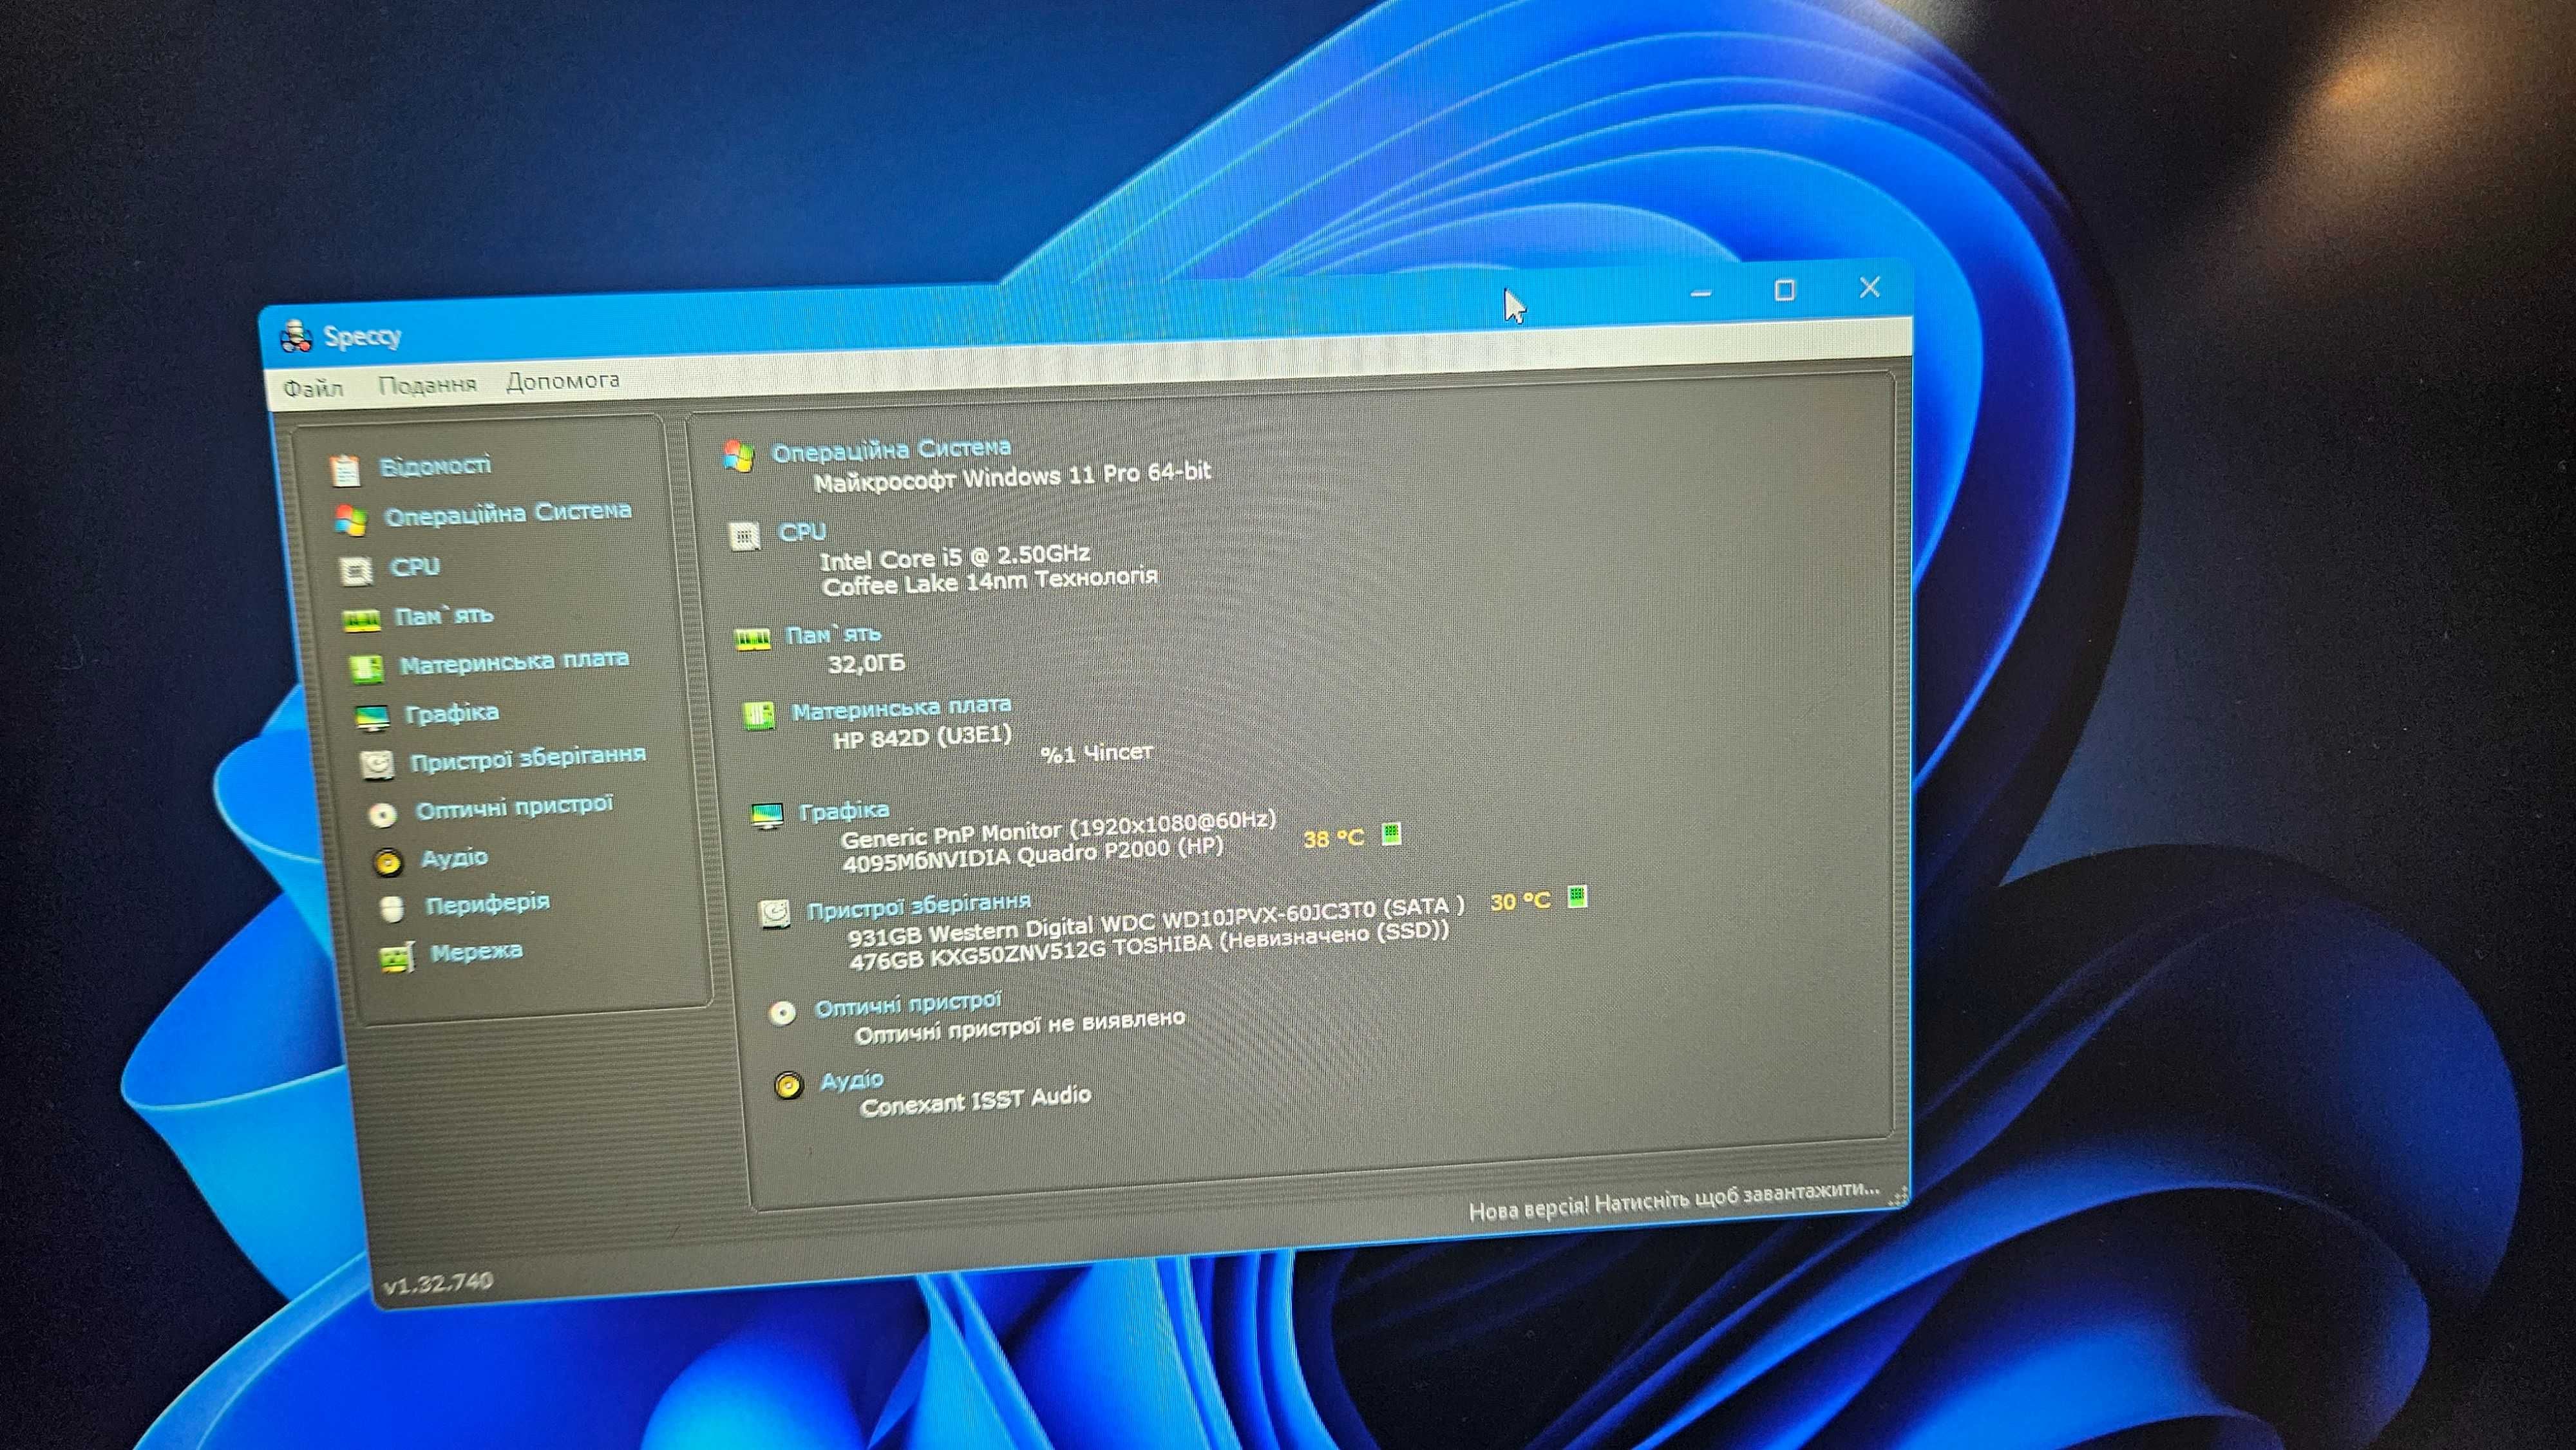
Task: Click the monitor icon in summary pane
Action: click(767, 816)
